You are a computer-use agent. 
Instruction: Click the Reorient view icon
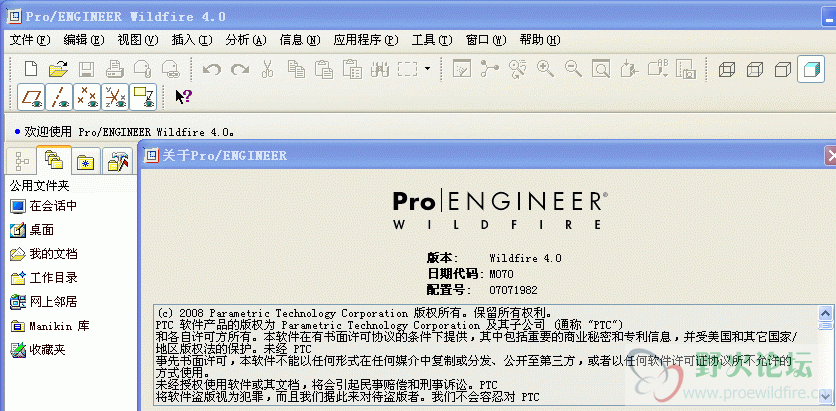[629, 69]
